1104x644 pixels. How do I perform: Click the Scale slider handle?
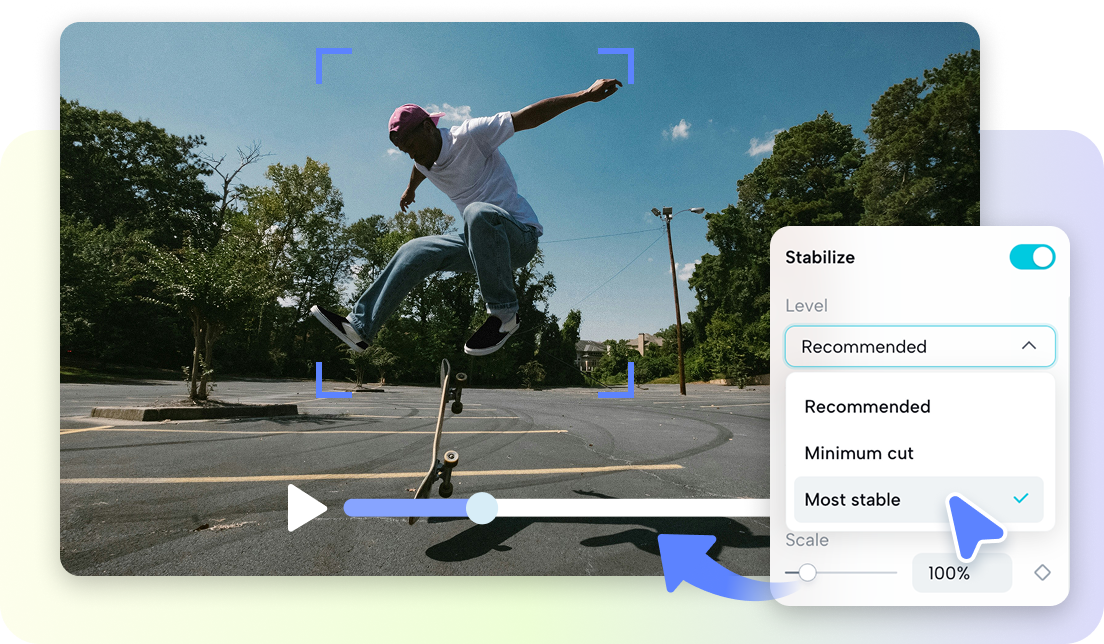[x=807, y=573]
